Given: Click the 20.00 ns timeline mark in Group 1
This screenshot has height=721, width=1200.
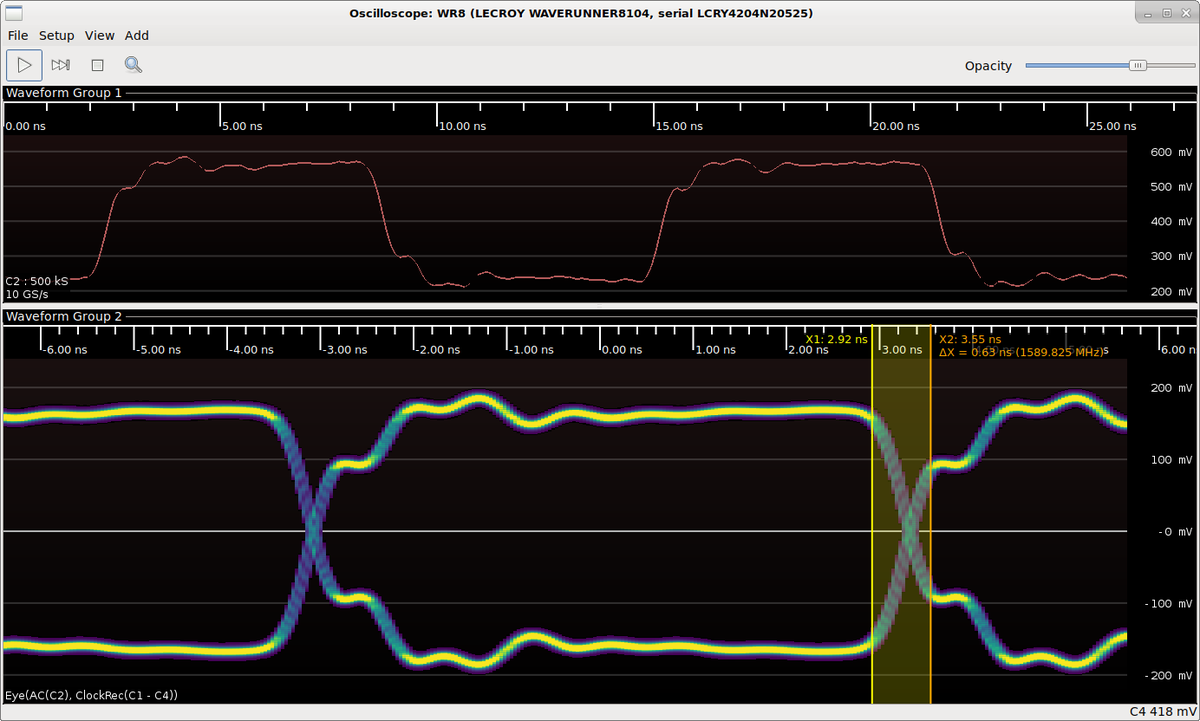Looking at the screenshot, I should 895,127.
